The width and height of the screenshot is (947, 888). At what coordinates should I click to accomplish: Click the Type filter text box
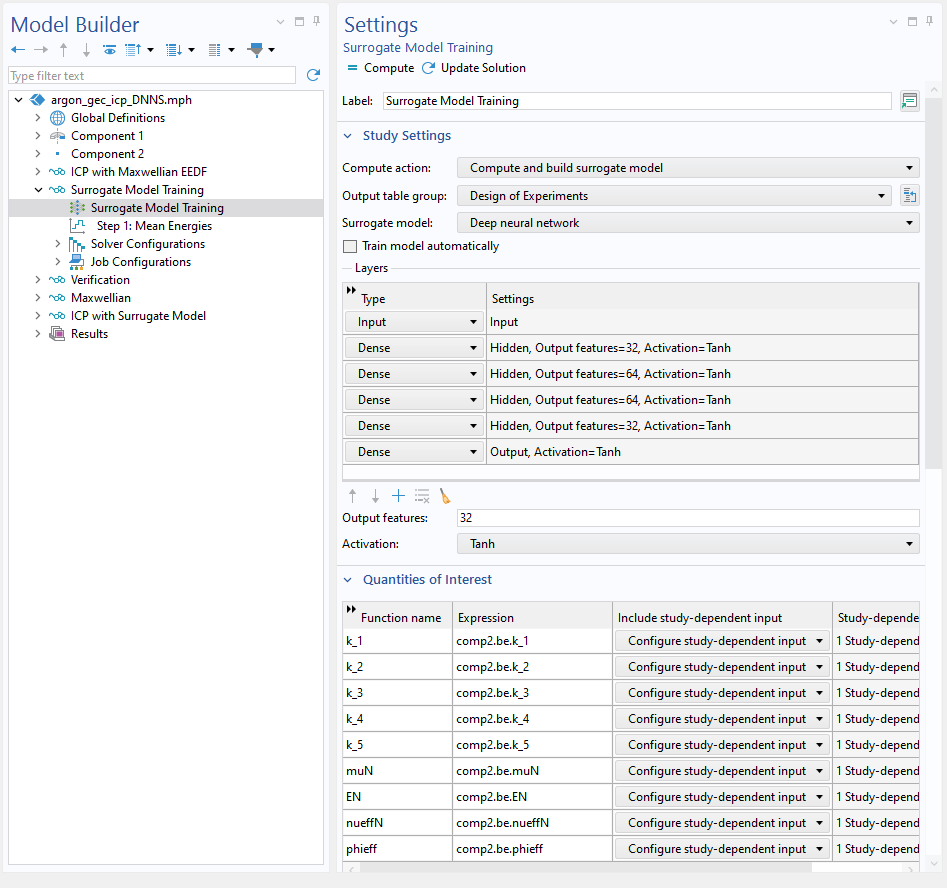point(152,76)
